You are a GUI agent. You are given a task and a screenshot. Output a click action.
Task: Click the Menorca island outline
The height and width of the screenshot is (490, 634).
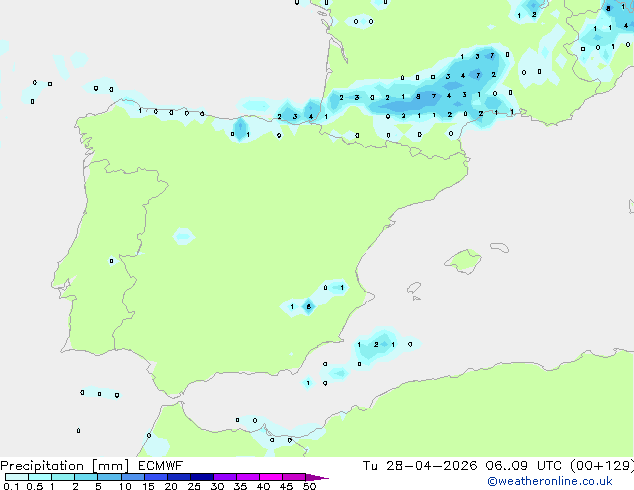pyautogui.click(x=499, y=247)
